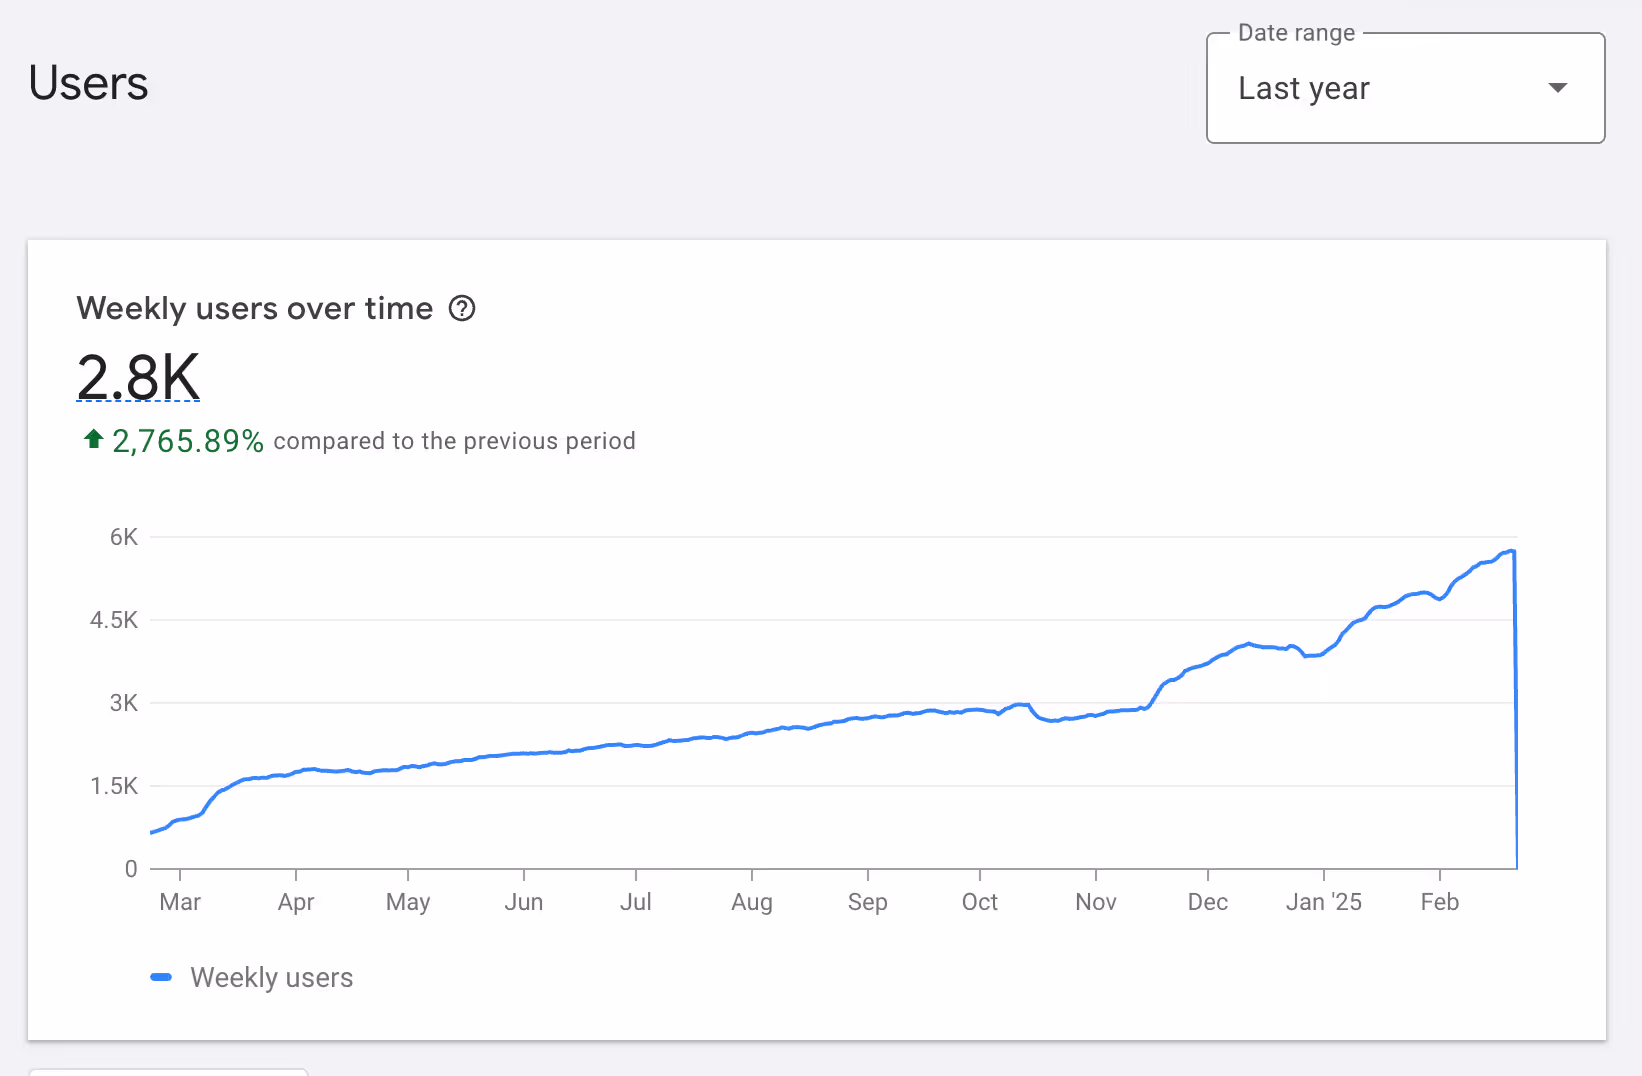Click the blue Weekly users legend swatch
Image resolution: width=1642 pixels, height=1076 pixels.
click(161, 977)
